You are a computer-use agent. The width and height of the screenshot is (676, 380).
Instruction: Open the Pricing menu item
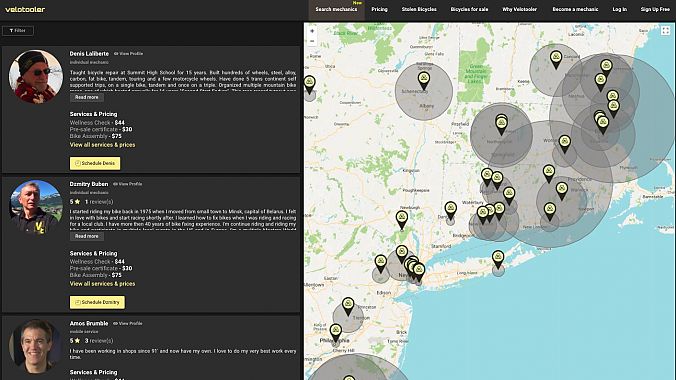tap(379, 9)
